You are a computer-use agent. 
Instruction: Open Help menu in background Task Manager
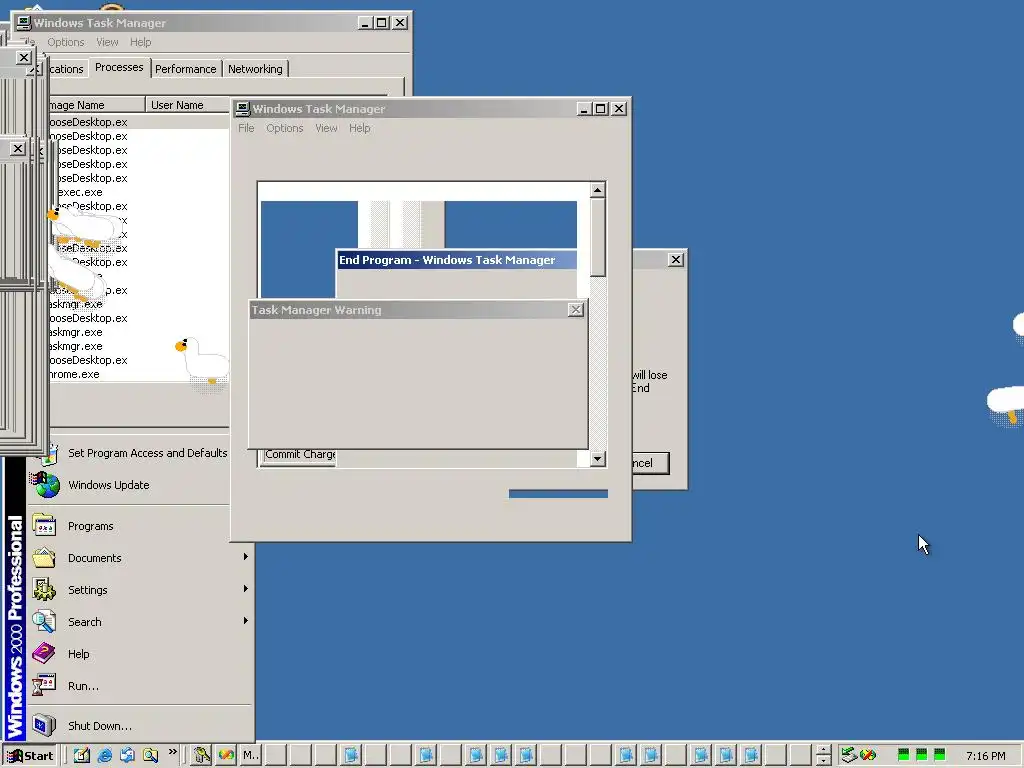click(140, 42)
